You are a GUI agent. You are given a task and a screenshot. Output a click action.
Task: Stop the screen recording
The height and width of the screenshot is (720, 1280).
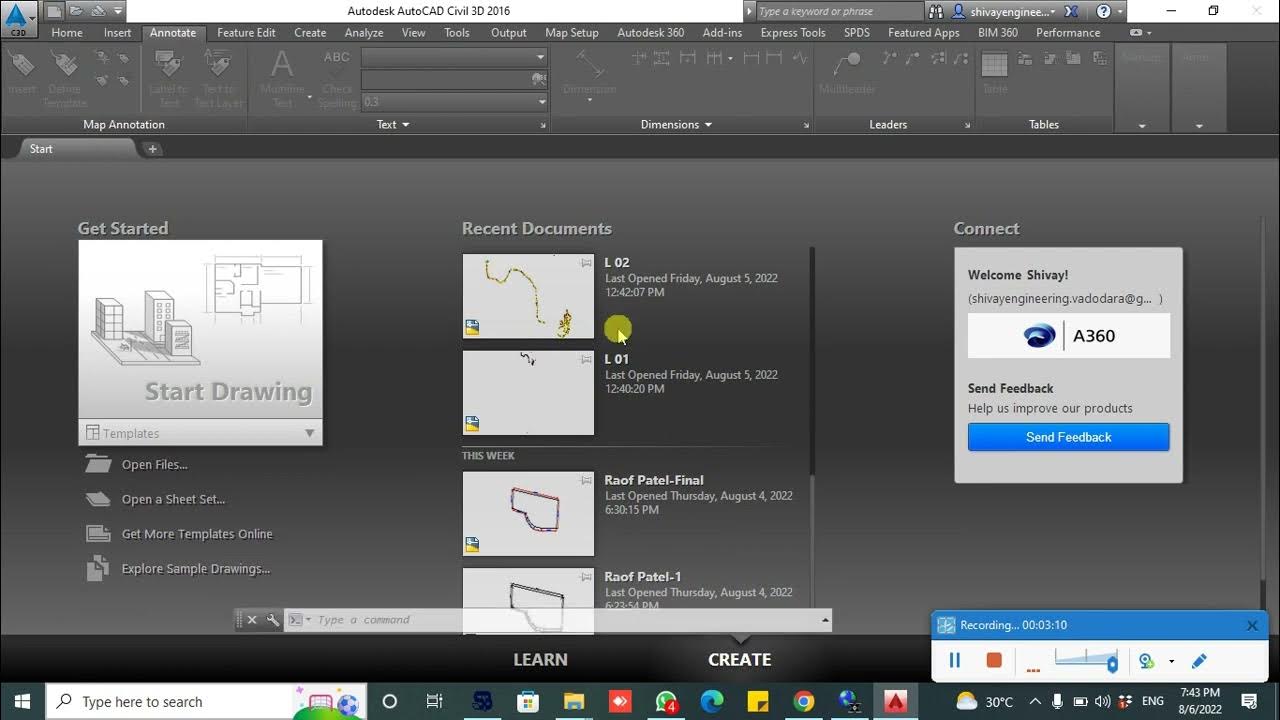[994, 660]
